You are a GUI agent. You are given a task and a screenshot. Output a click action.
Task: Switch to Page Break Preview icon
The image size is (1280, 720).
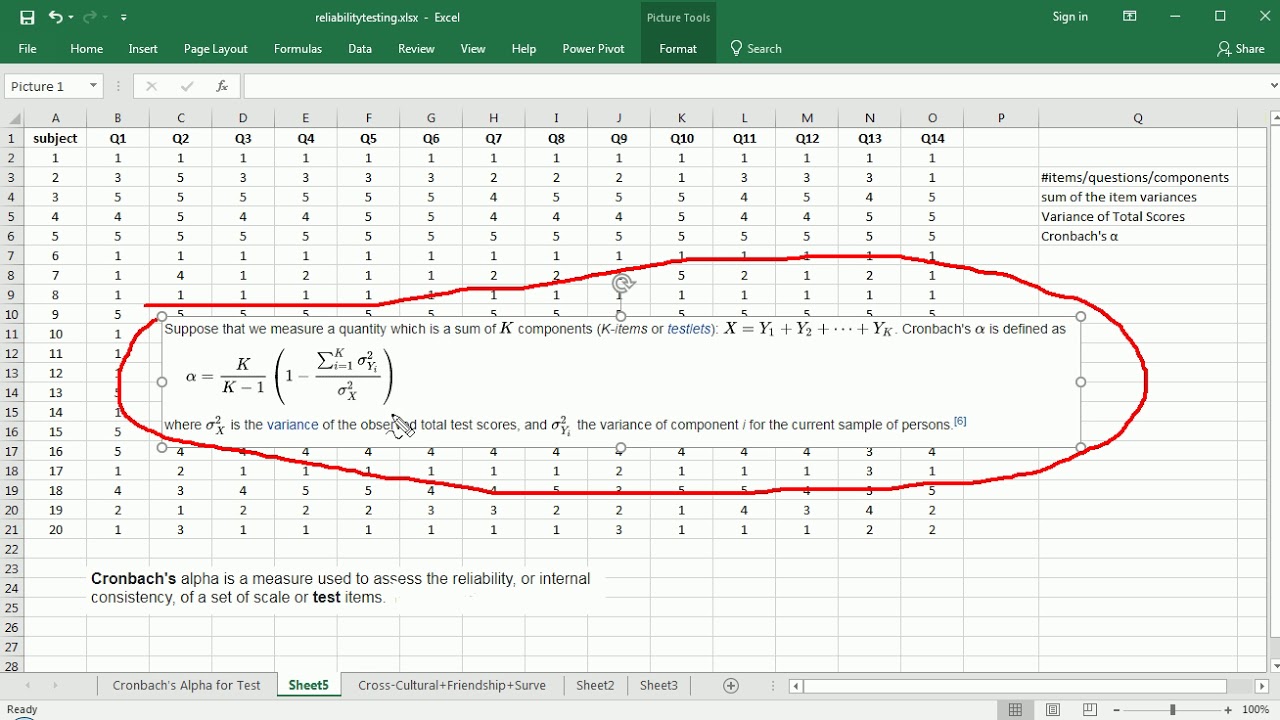[1090, 710]
